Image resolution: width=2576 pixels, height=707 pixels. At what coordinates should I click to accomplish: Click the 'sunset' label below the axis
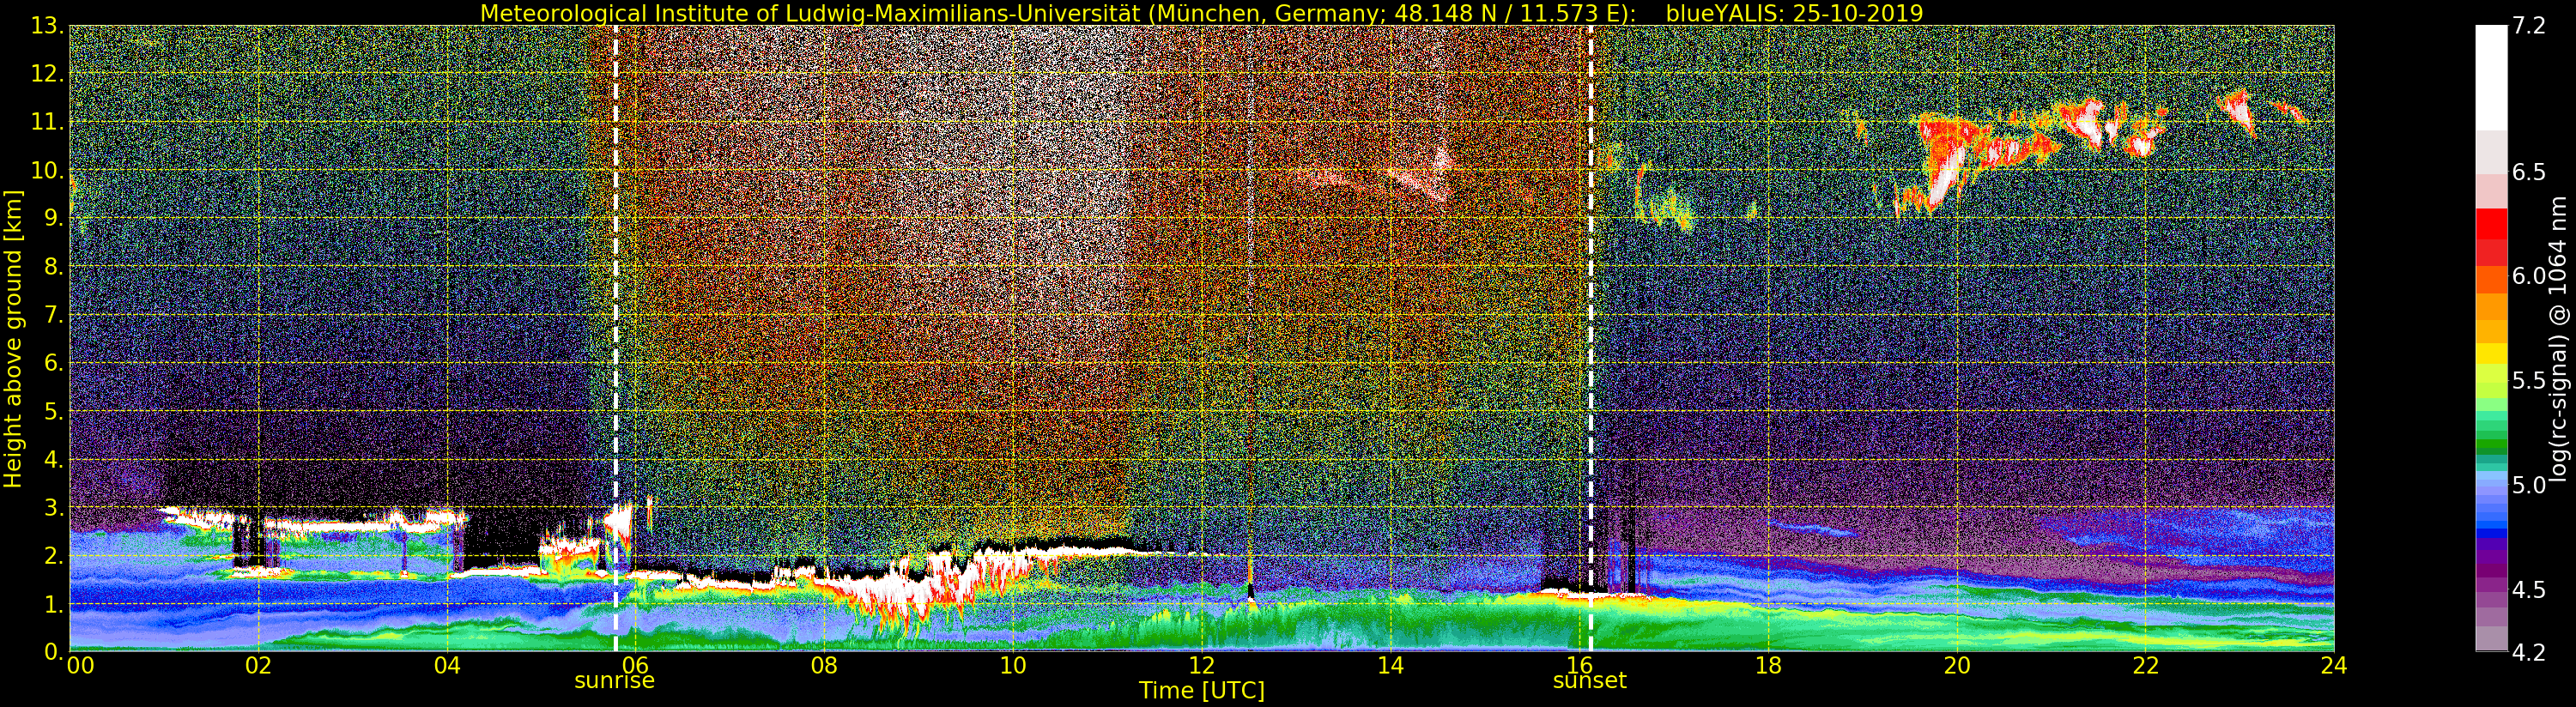coord(1589,681)
